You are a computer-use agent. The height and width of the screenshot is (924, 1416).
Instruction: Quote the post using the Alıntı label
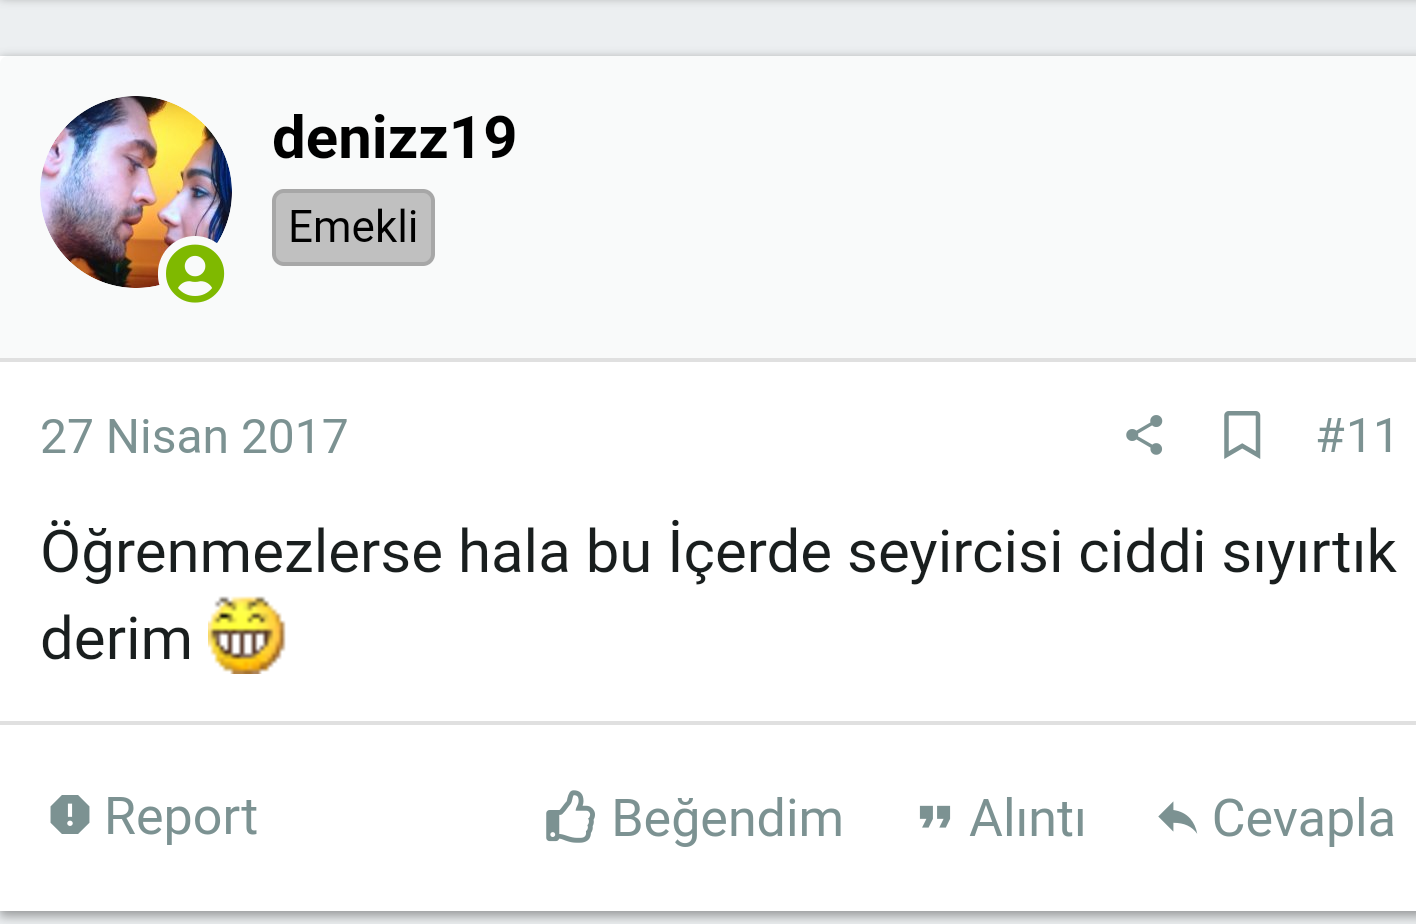click(1027, 819)
